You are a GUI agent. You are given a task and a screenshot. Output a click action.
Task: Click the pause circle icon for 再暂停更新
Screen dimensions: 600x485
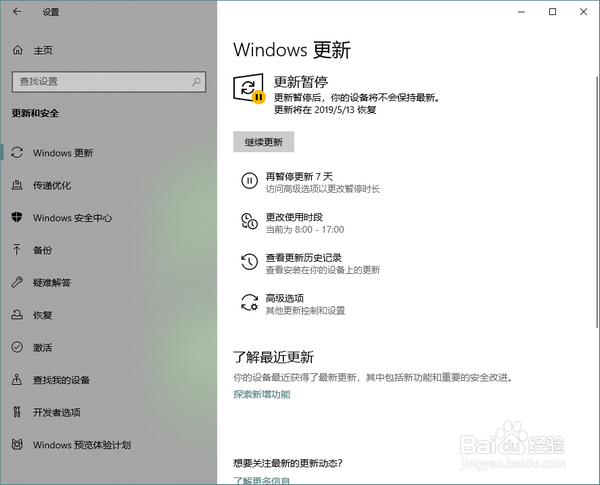249,180
